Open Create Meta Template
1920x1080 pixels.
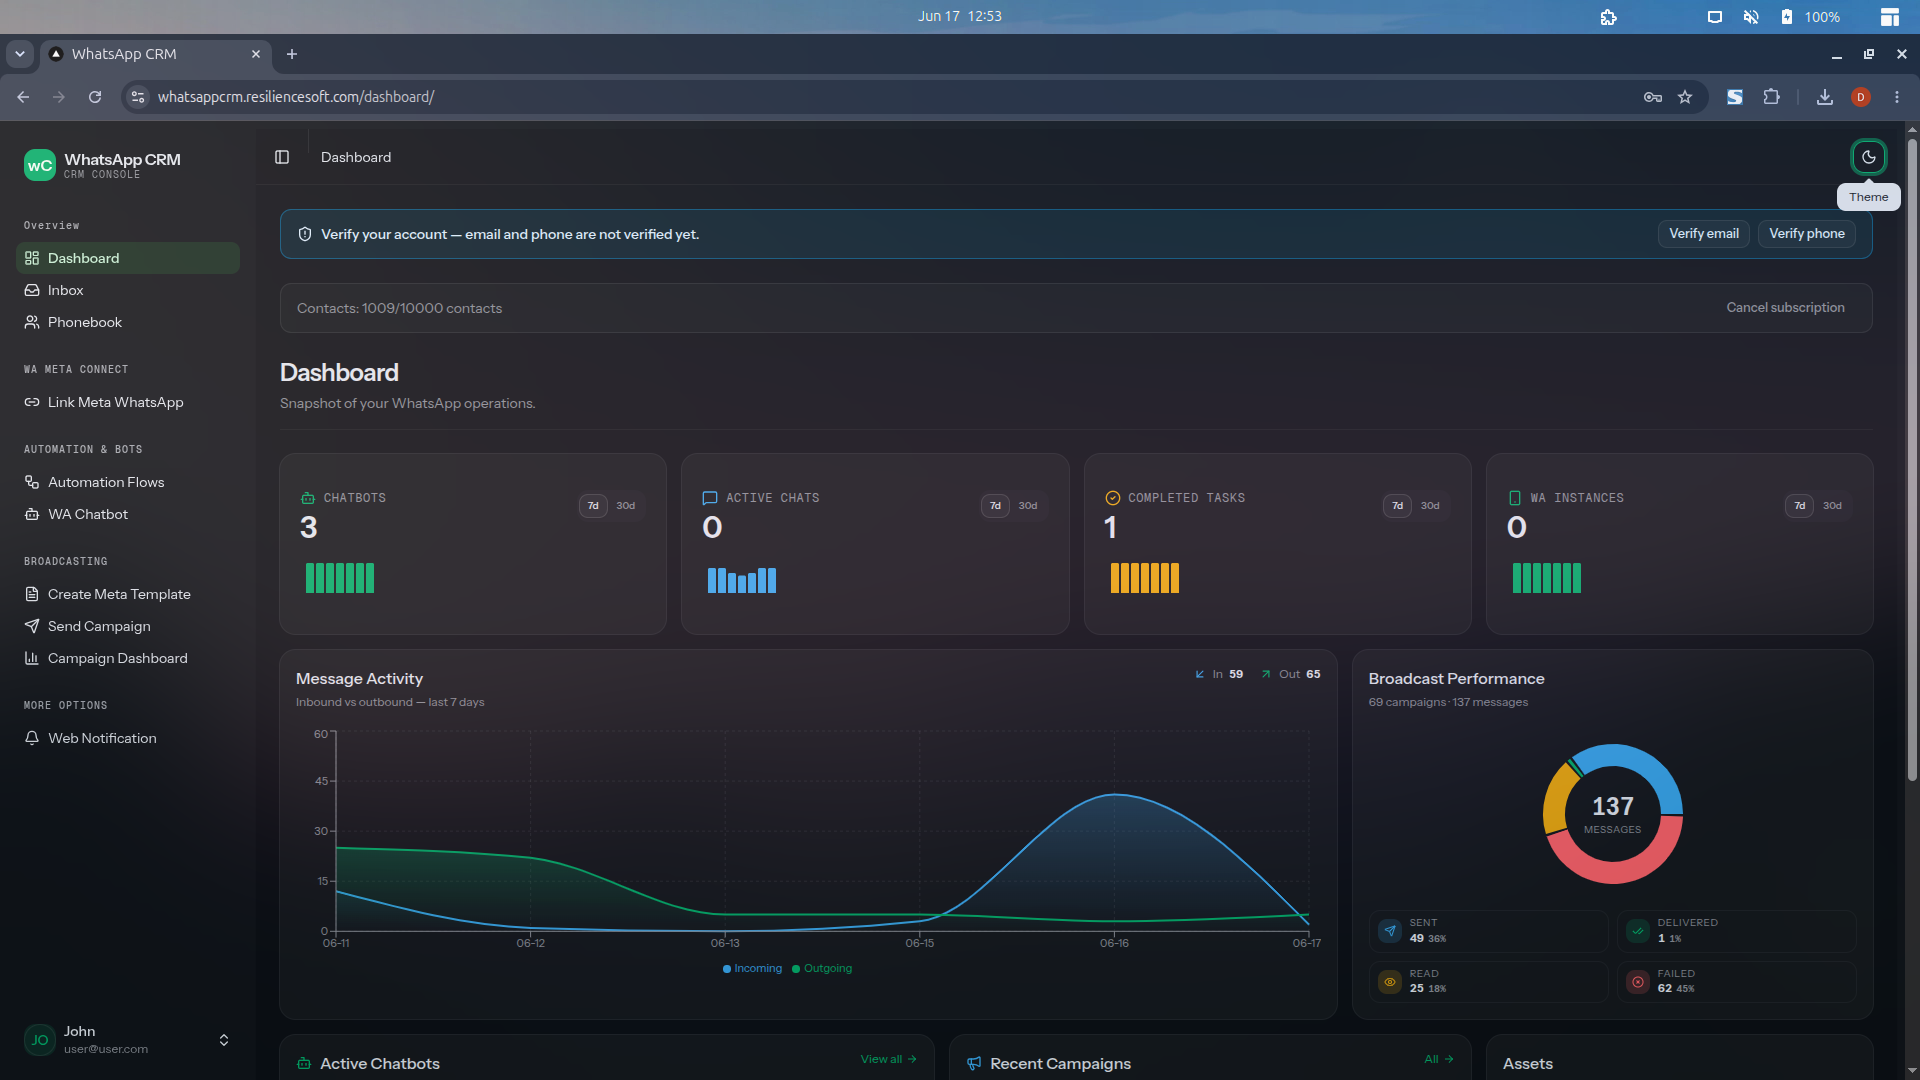click(128, 594)
